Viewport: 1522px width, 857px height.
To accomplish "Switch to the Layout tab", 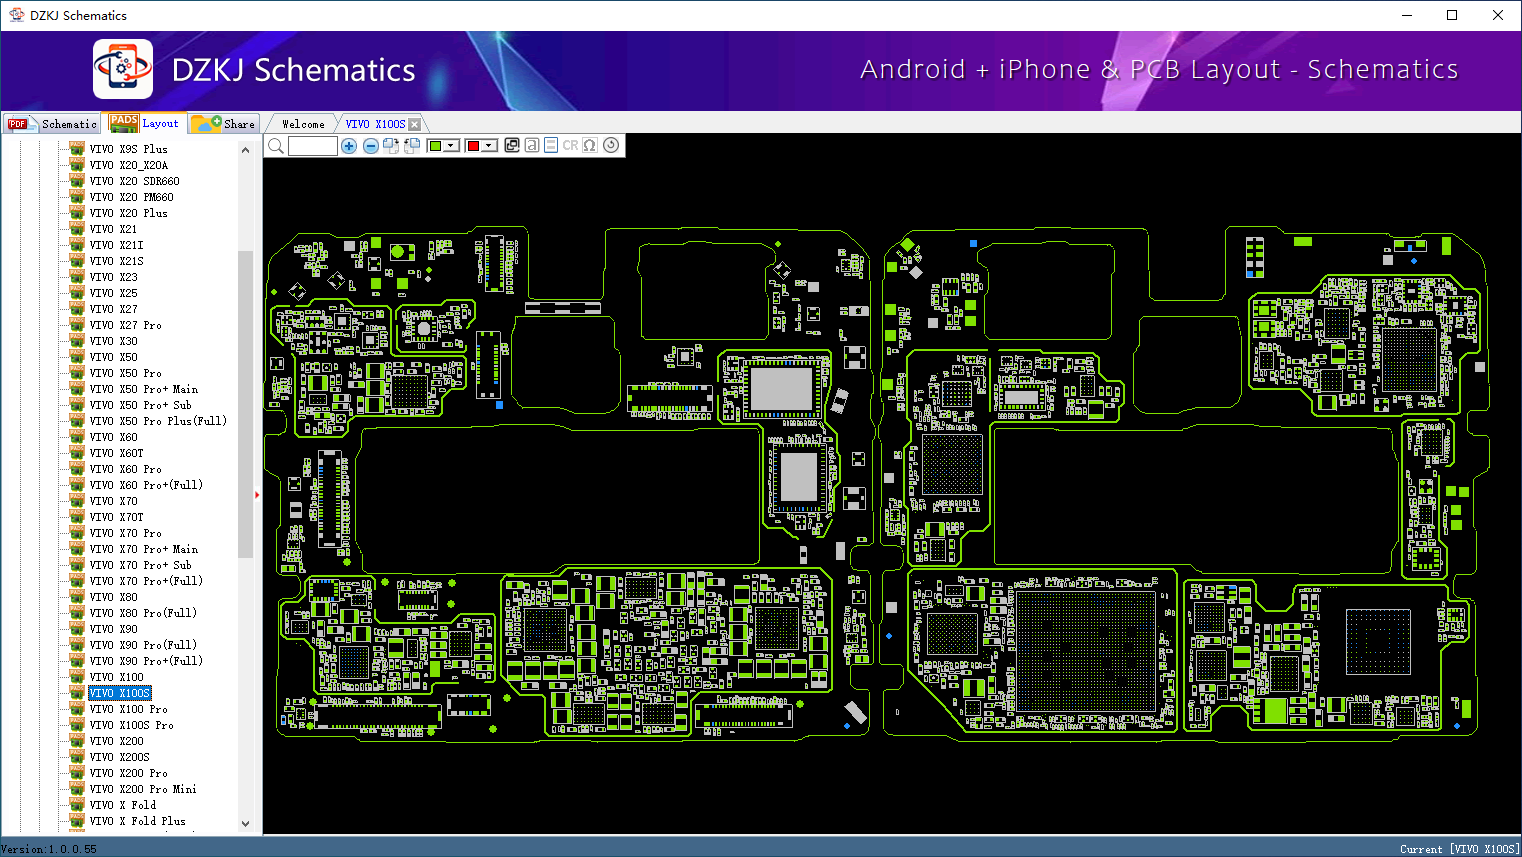I will tap(145, 123).
